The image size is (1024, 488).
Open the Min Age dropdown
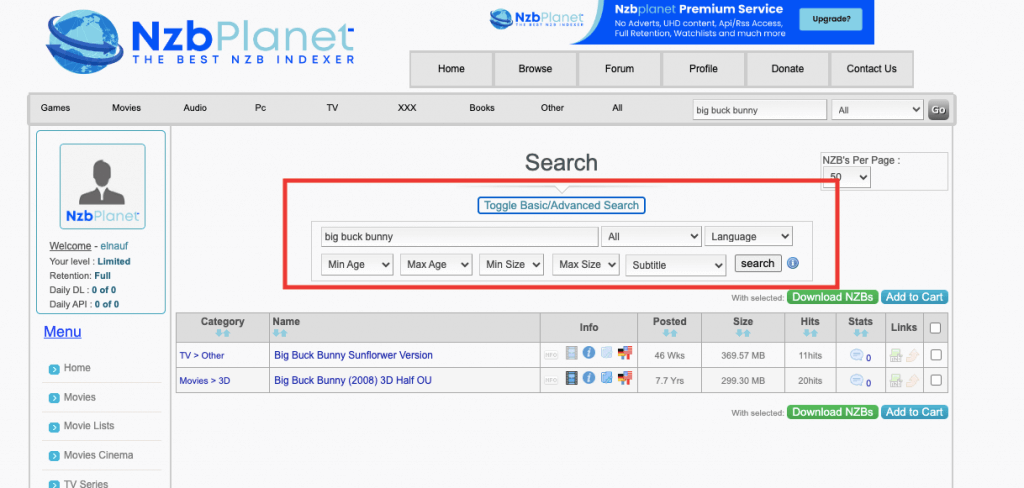357,265
